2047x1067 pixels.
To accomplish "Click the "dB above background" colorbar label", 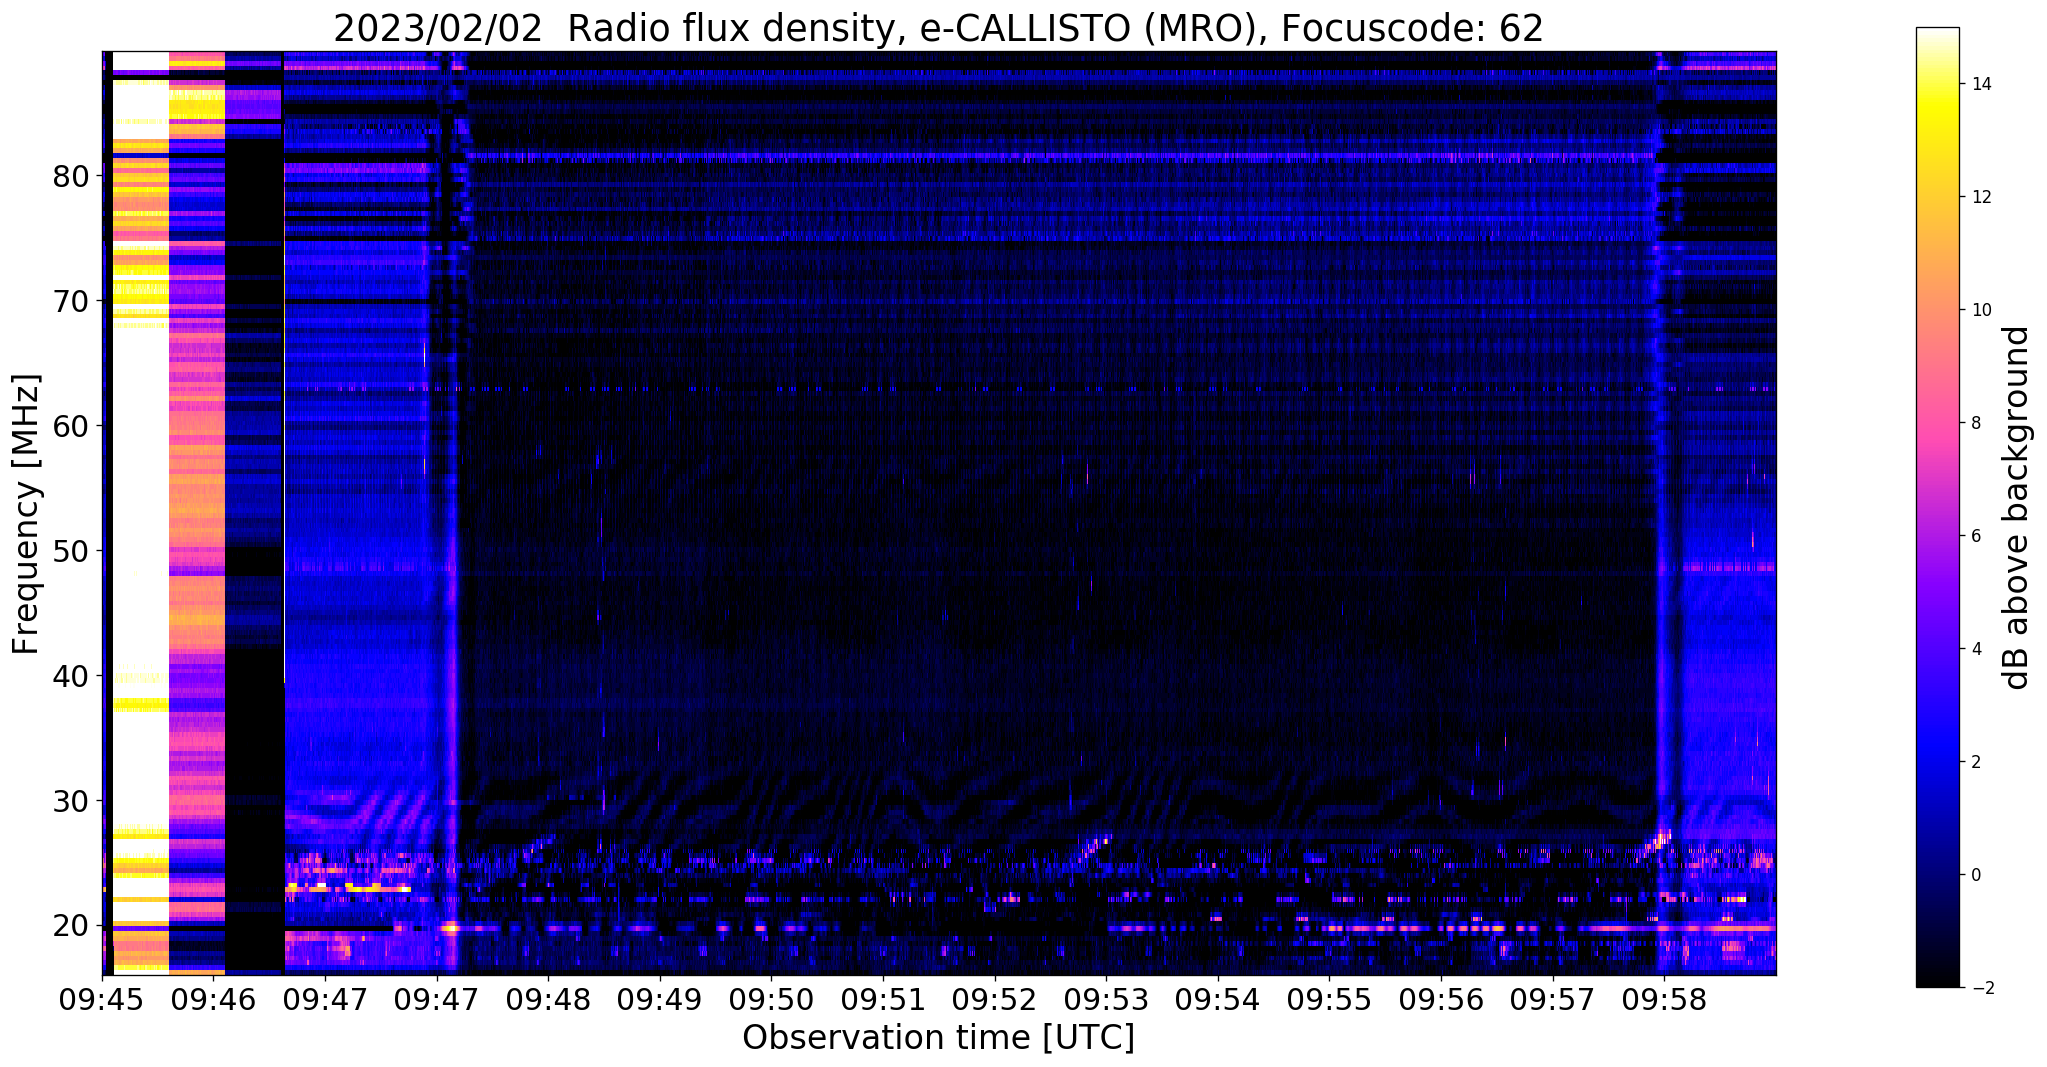I will point(2017,507).
